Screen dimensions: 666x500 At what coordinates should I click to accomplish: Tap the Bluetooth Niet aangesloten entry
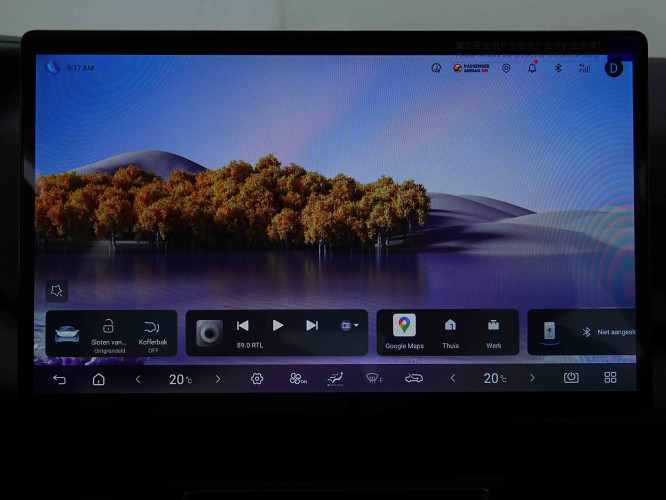[609, 332]
